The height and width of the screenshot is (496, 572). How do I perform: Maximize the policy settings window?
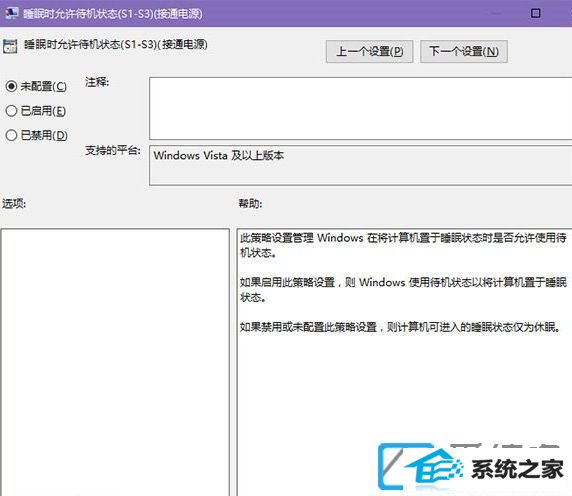[536, 13]
